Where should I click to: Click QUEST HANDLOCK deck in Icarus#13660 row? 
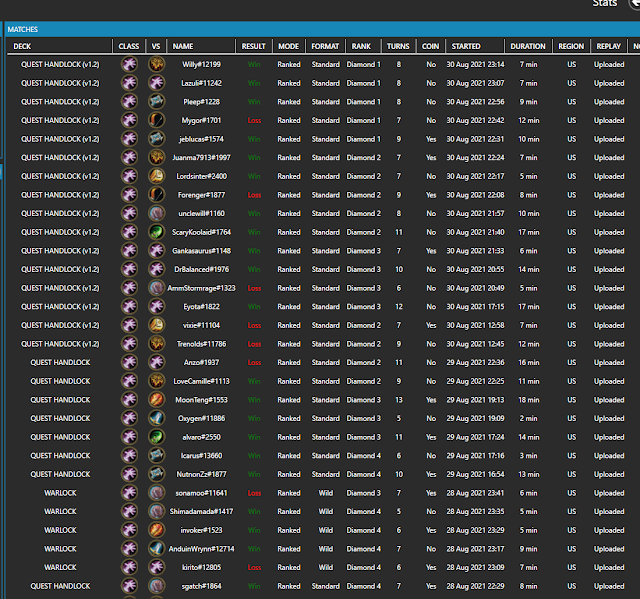[x=60, y=456]
